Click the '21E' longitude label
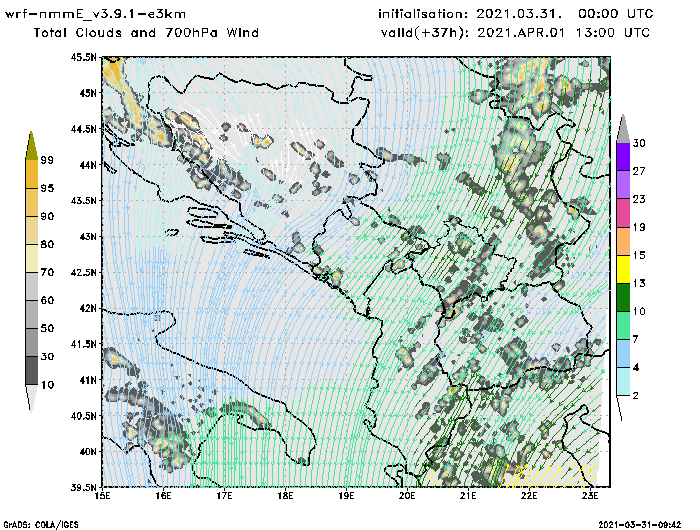Viewport: 700px width, 530px height. pyautogui.click(x=468, y=496)
